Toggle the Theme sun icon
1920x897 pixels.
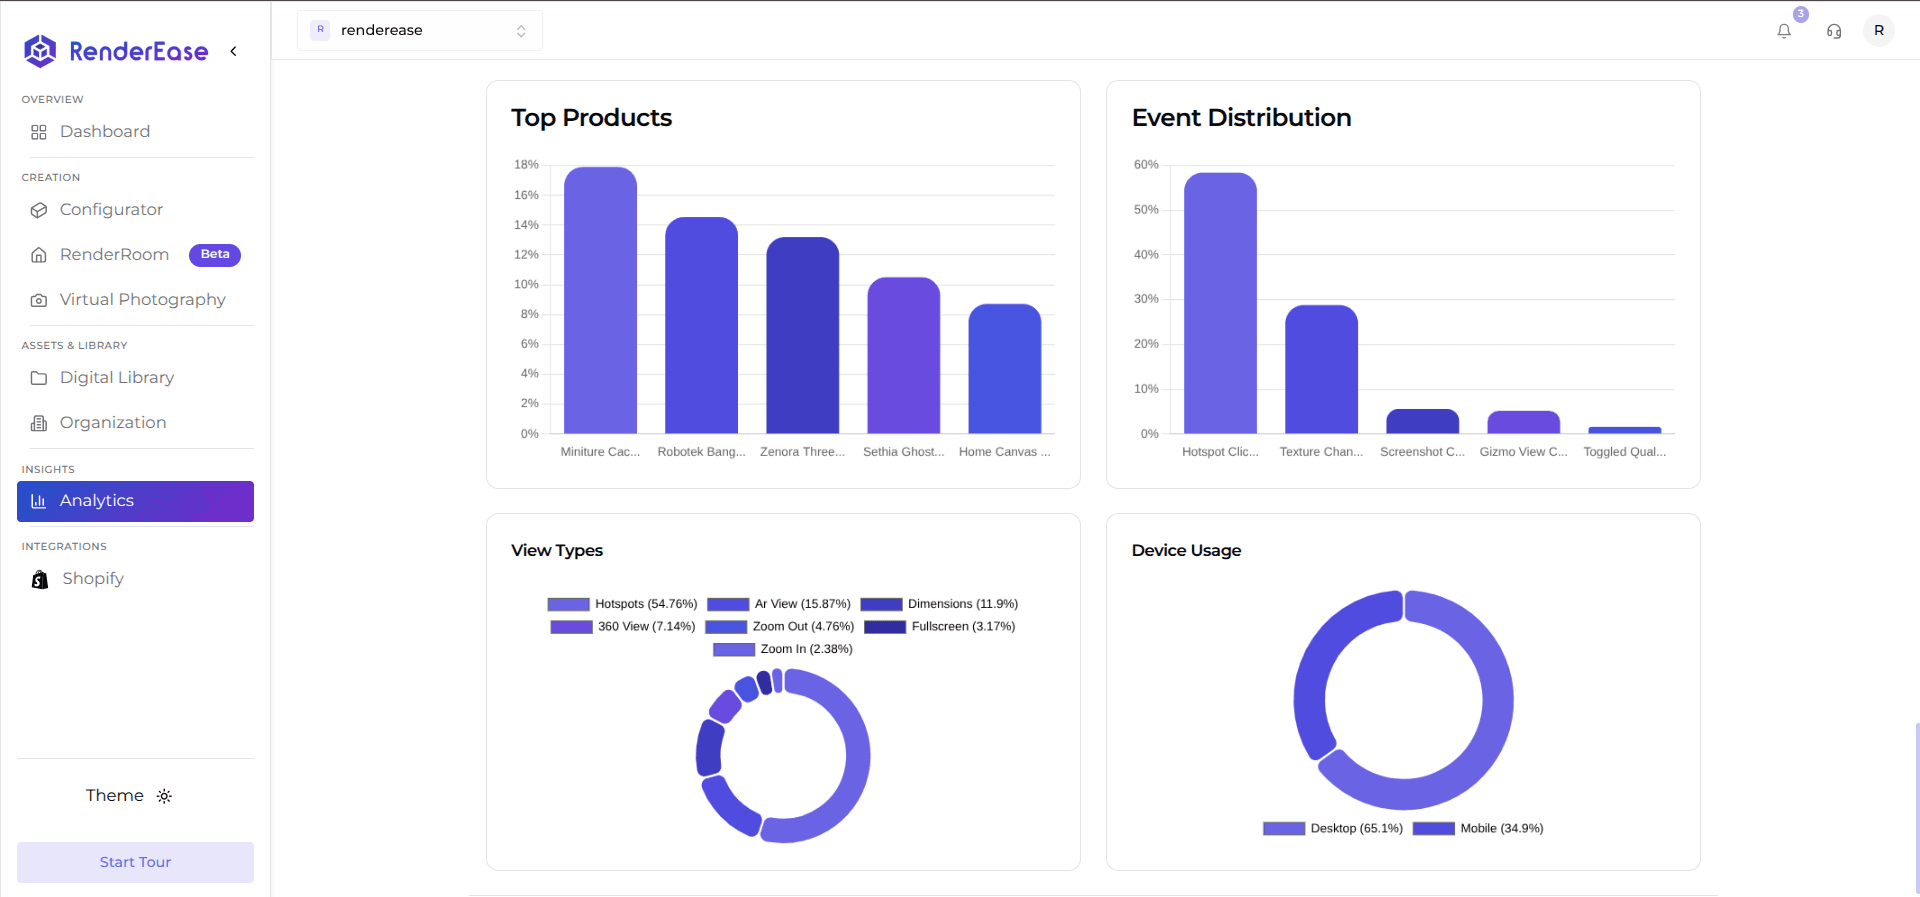pos(165,796)
